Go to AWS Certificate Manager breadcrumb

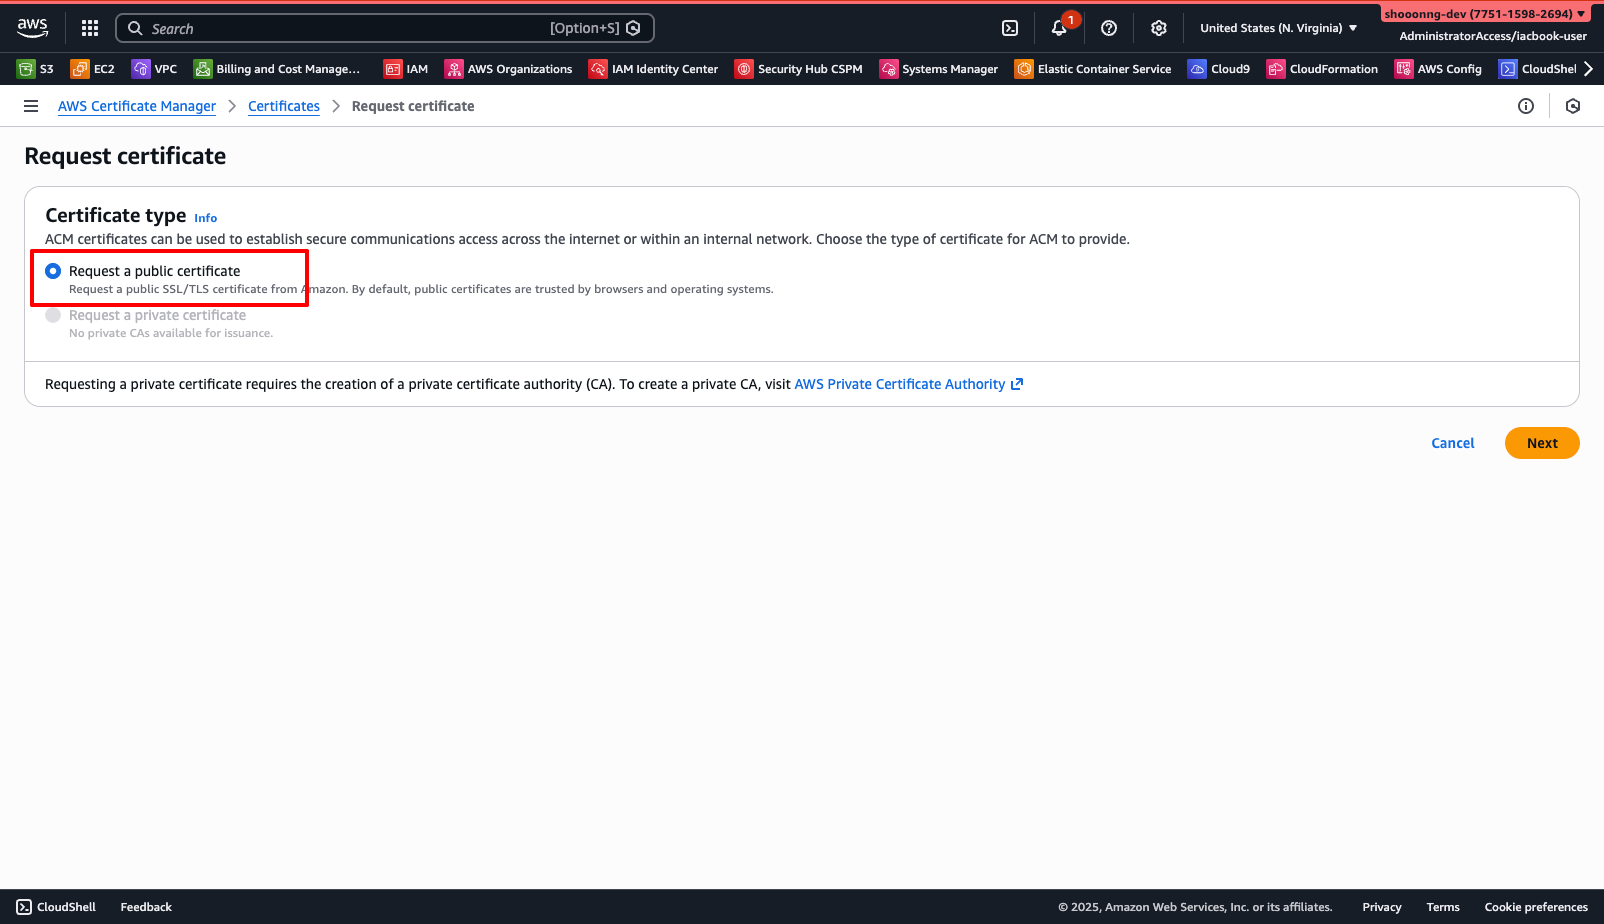point(137,106)
